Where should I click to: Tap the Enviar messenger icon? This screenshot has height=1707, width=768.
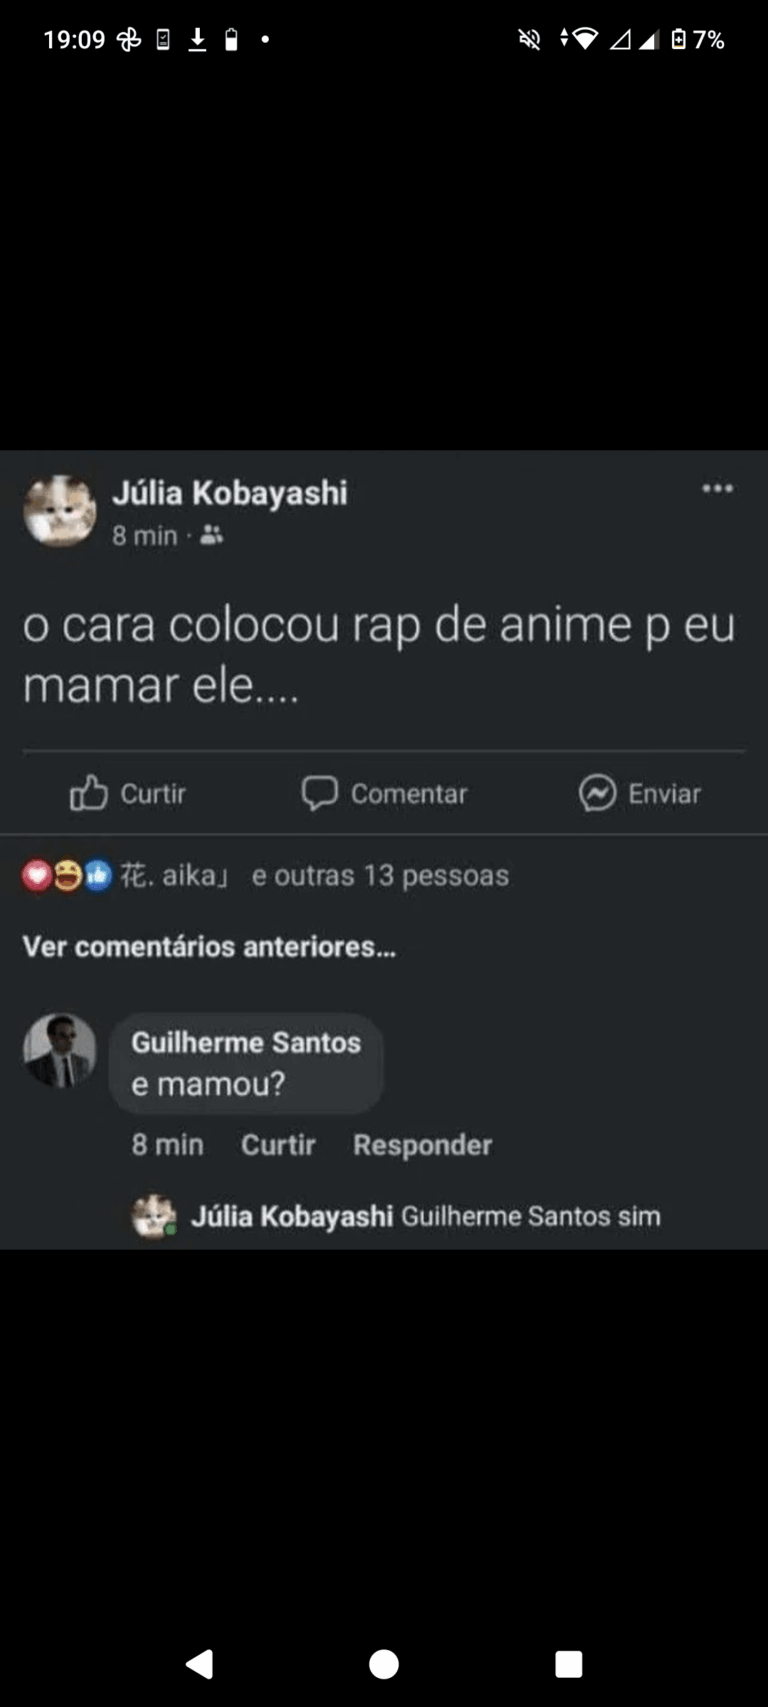tap(597, 793)
